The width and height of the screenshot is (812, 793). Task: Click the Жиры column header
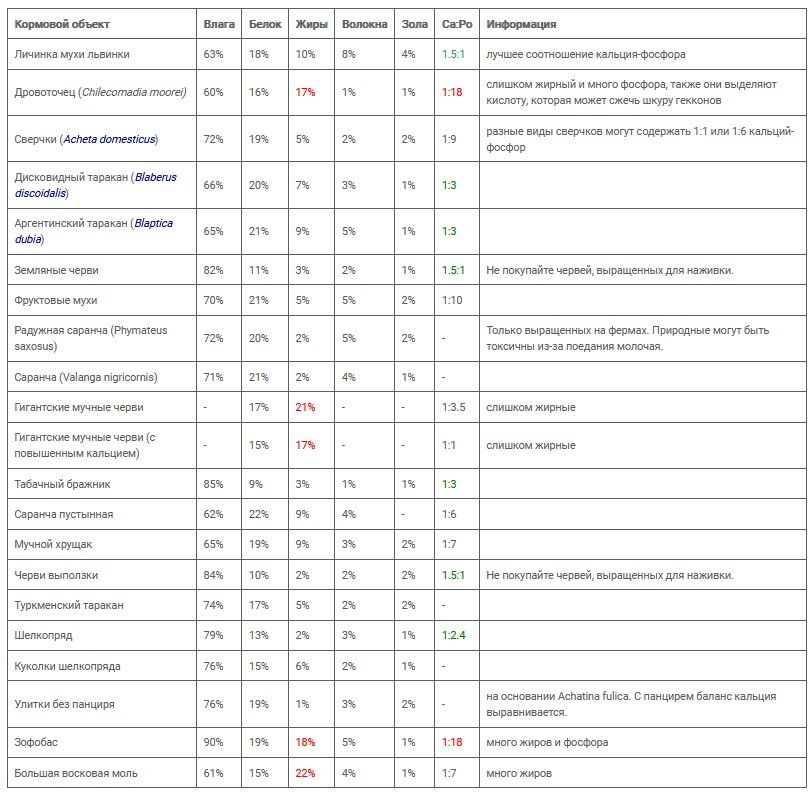(x=311, y=24)
